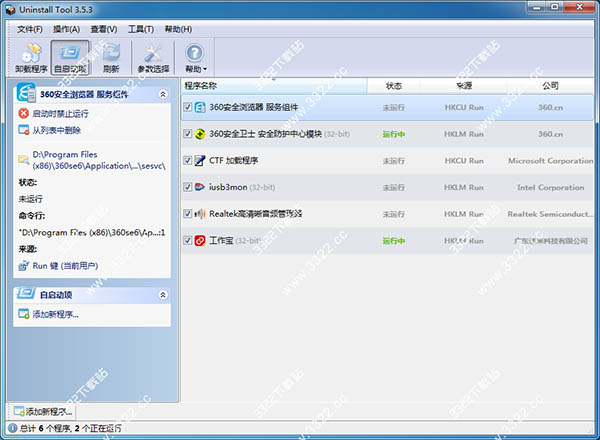Open the 查看(V) menu

pyautogui.click(x=104, y=29)
